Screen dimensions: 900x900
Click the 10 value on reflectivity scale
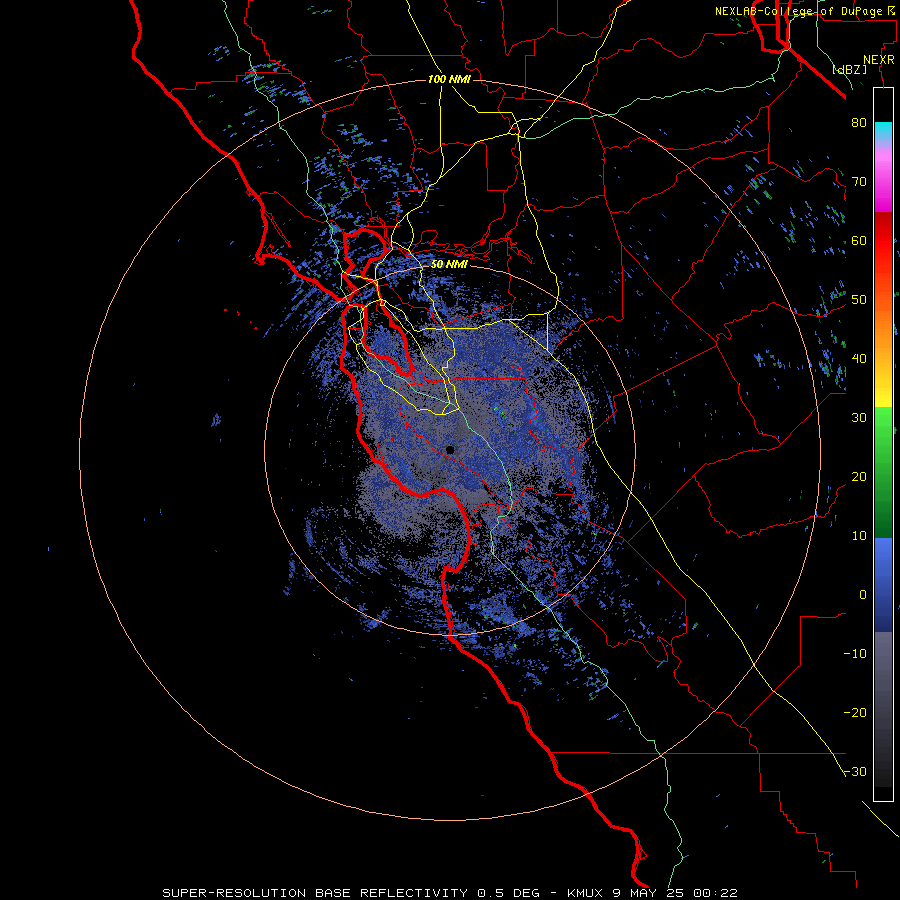[x=859, y=536]
